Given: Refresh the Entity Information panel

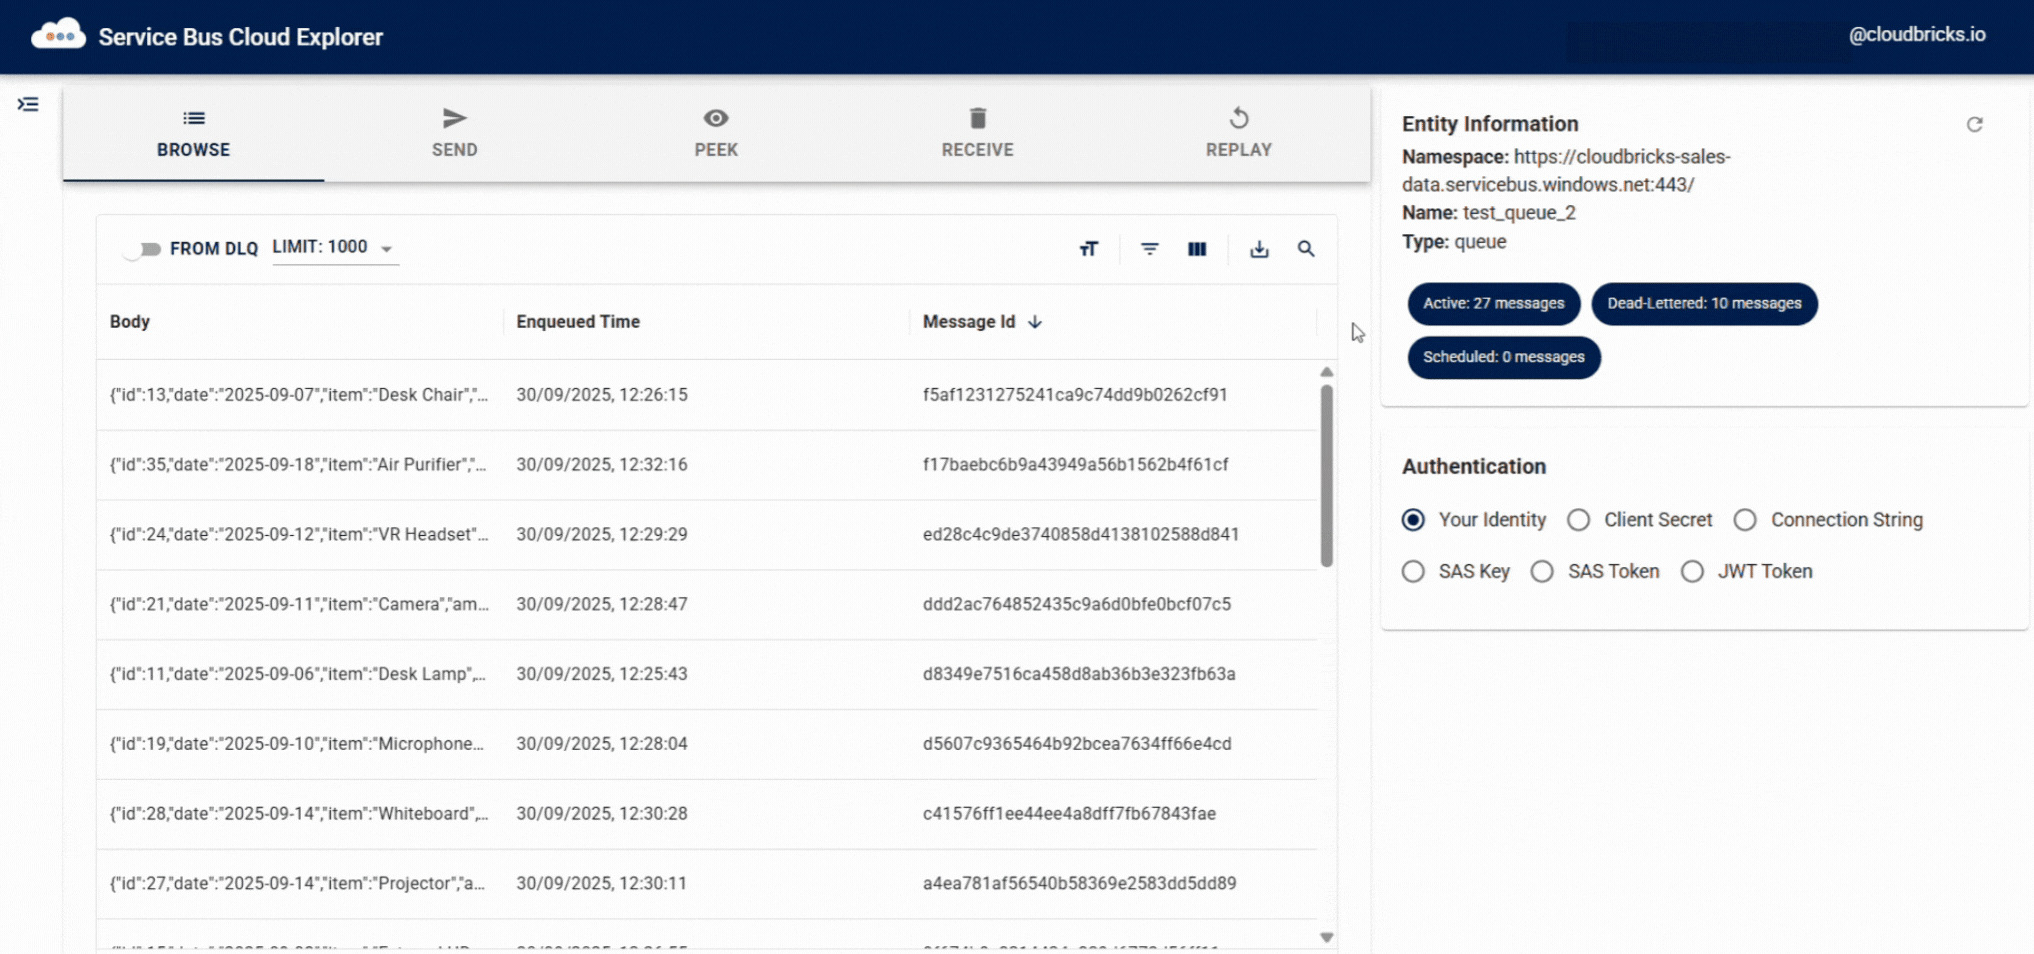Looking at the screenshot, I should click(1974, 124).
